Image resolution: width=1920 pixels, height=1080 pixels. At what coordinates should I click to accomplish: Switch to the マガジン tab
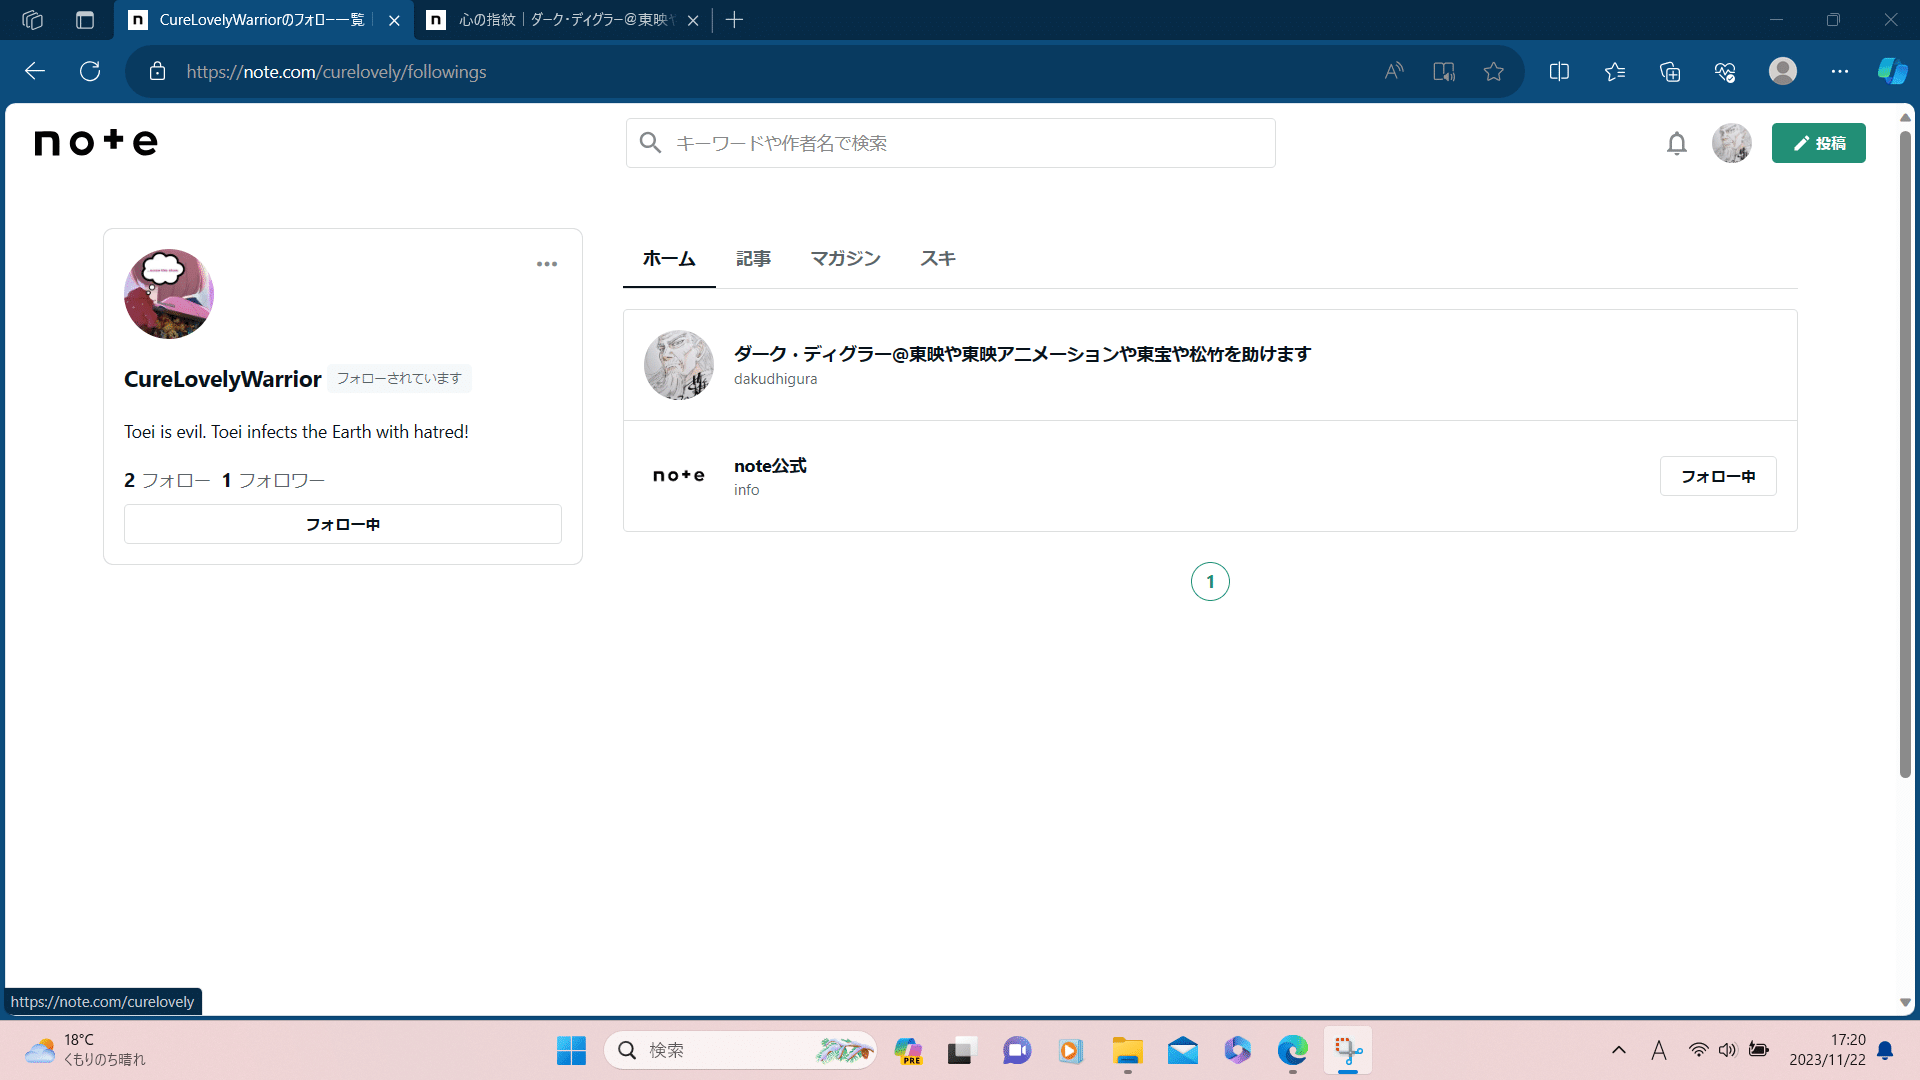click(x=845, y=259)
